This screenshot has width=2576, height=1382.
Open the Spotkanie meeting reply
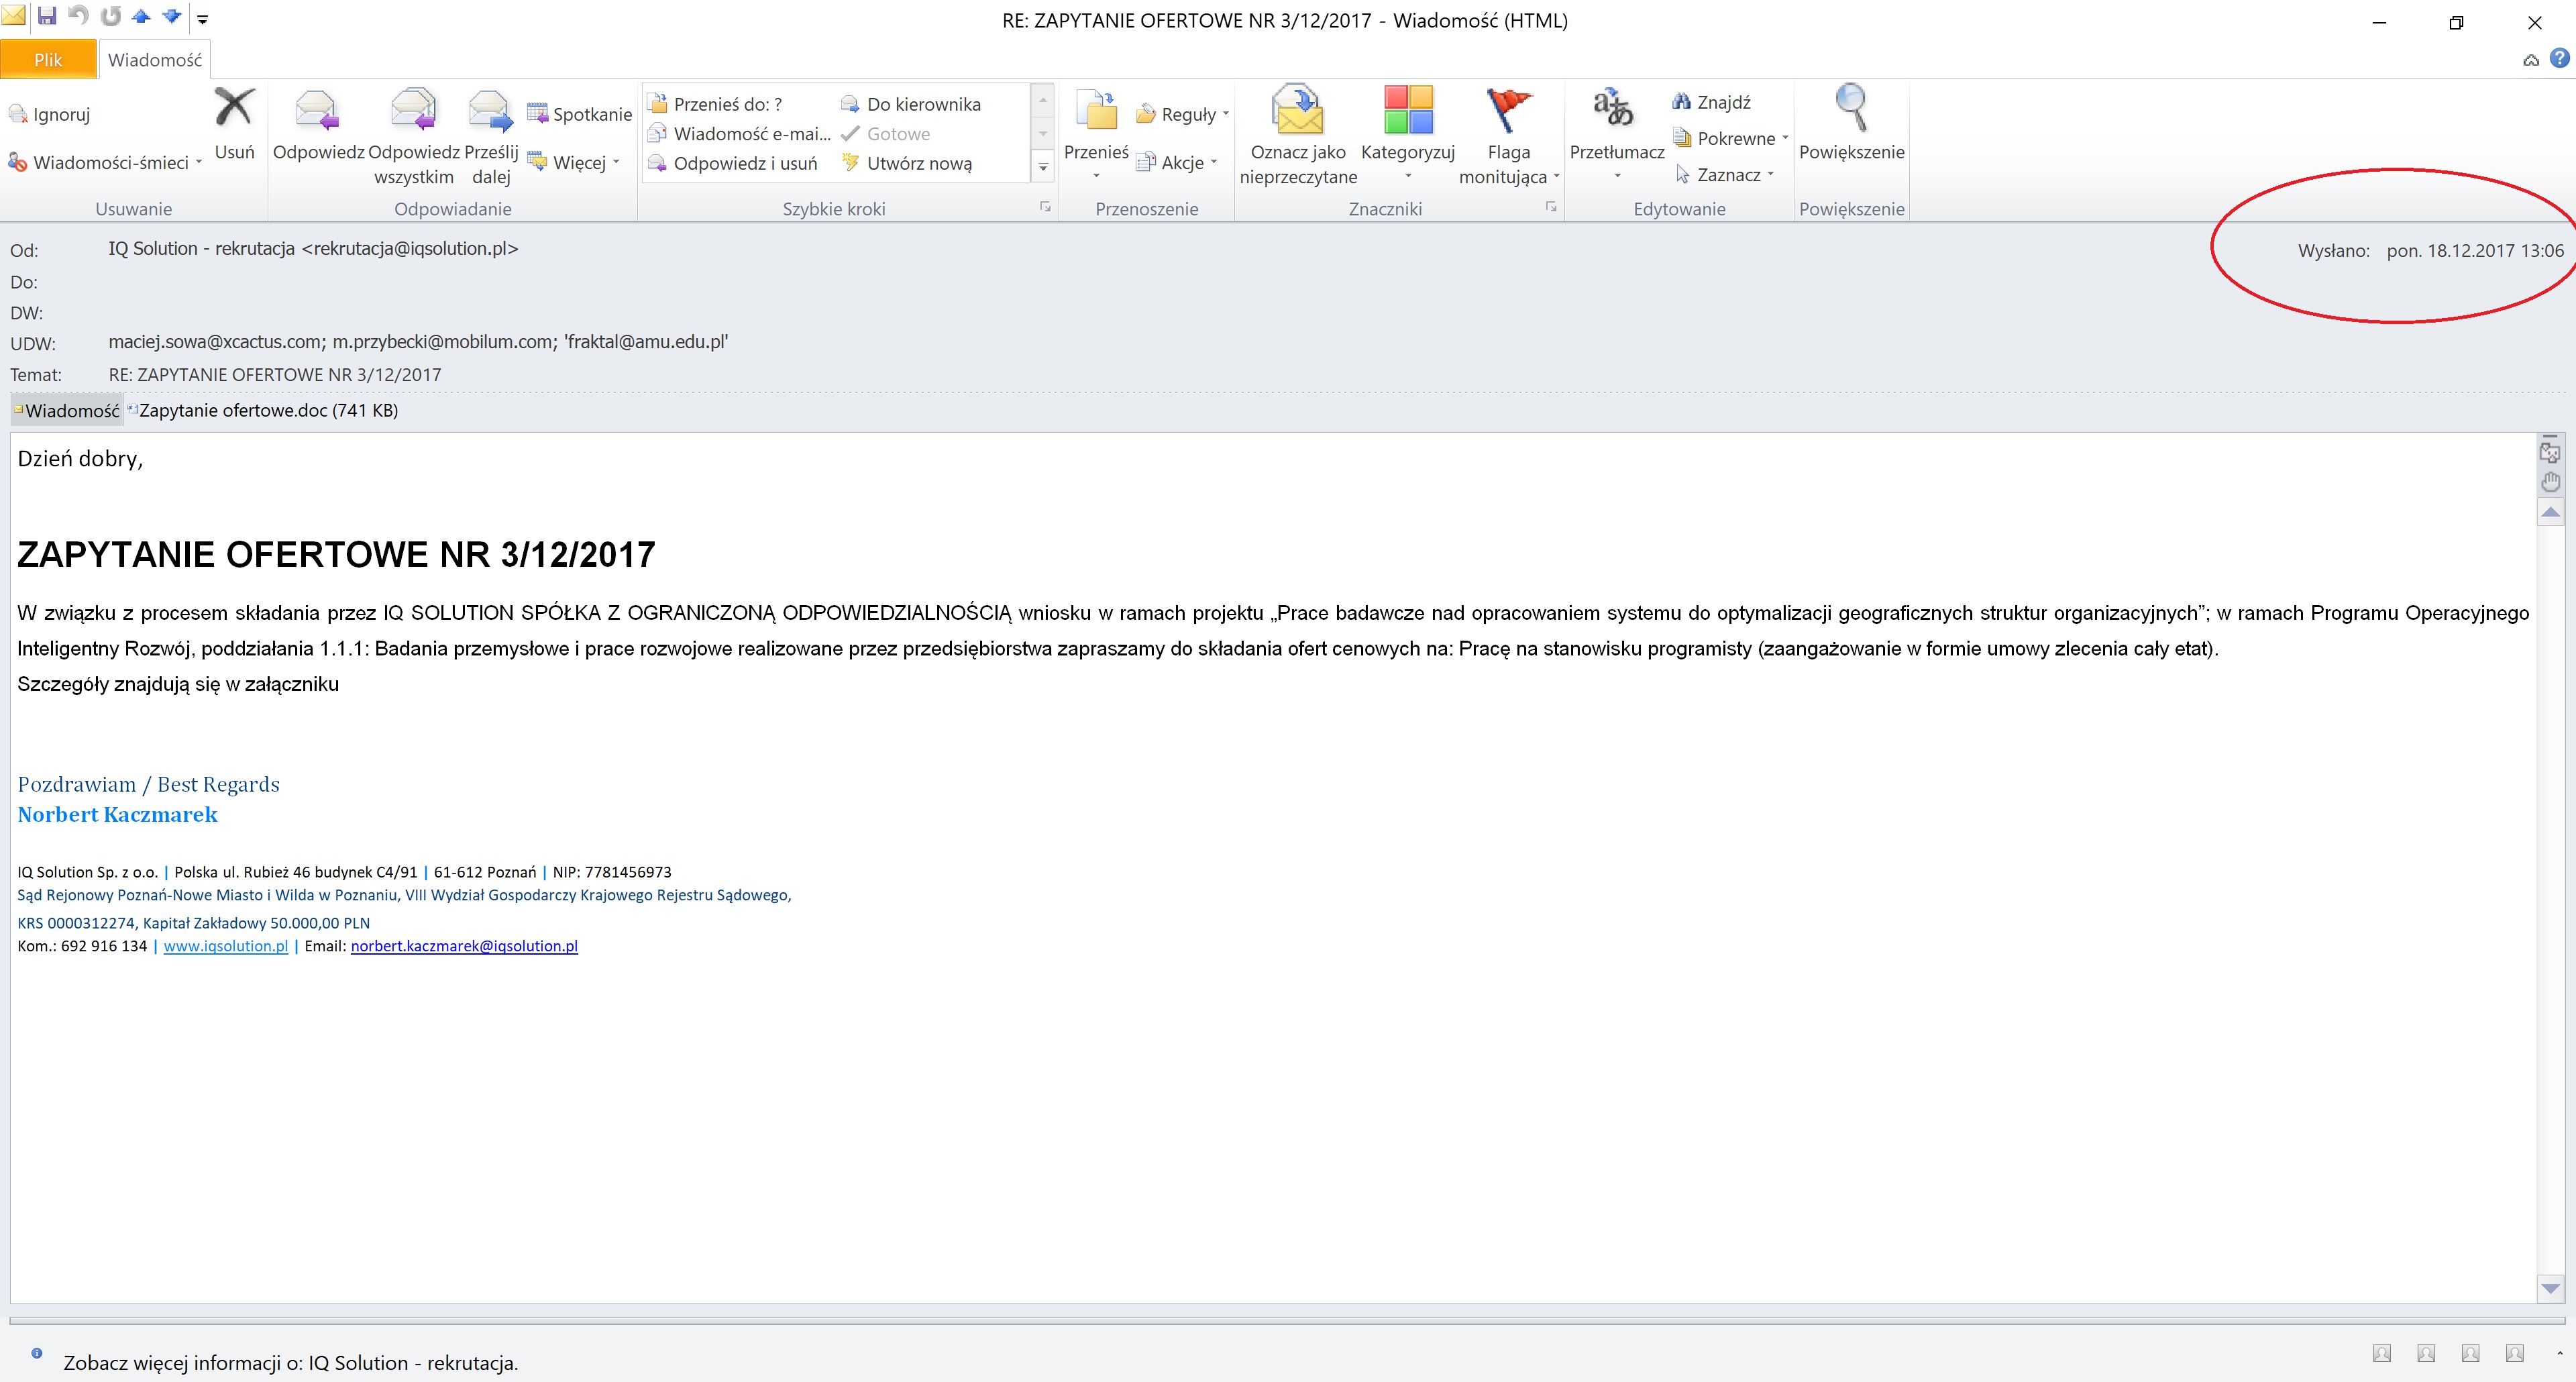pyautogui.click(x=580, y=114)
